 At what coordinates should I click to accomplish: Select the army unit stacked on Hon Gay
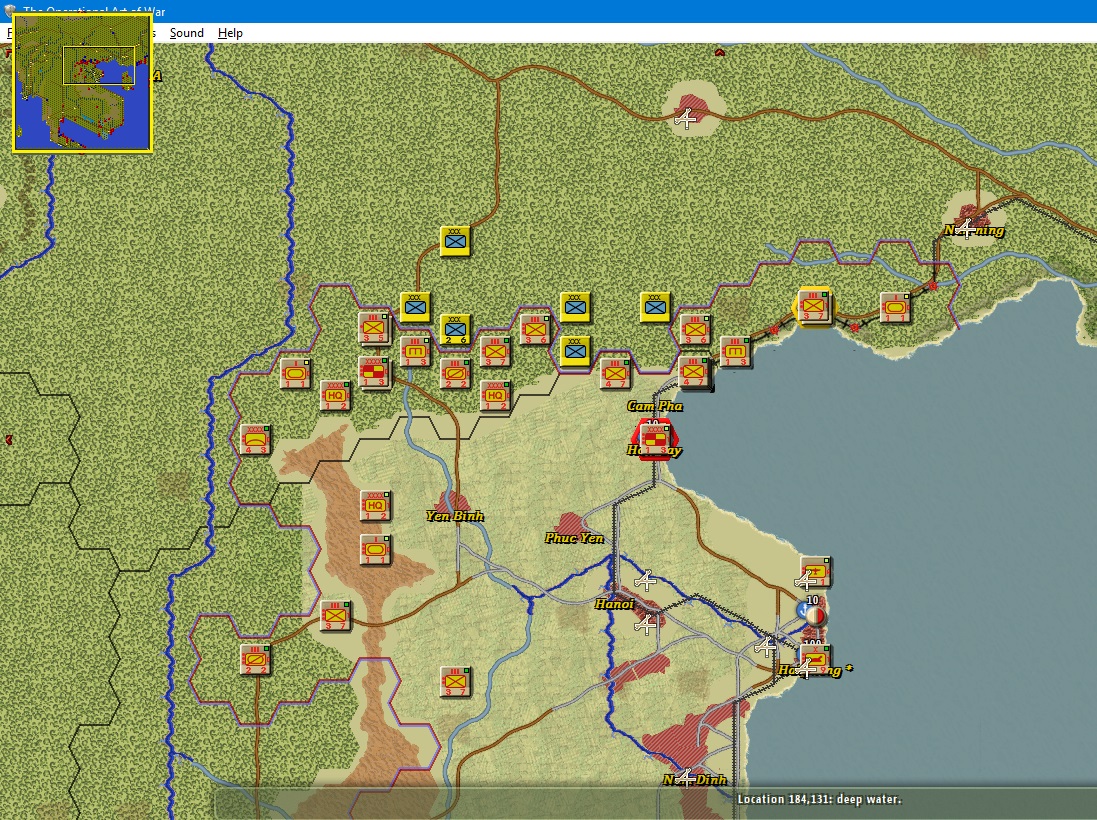655,439
